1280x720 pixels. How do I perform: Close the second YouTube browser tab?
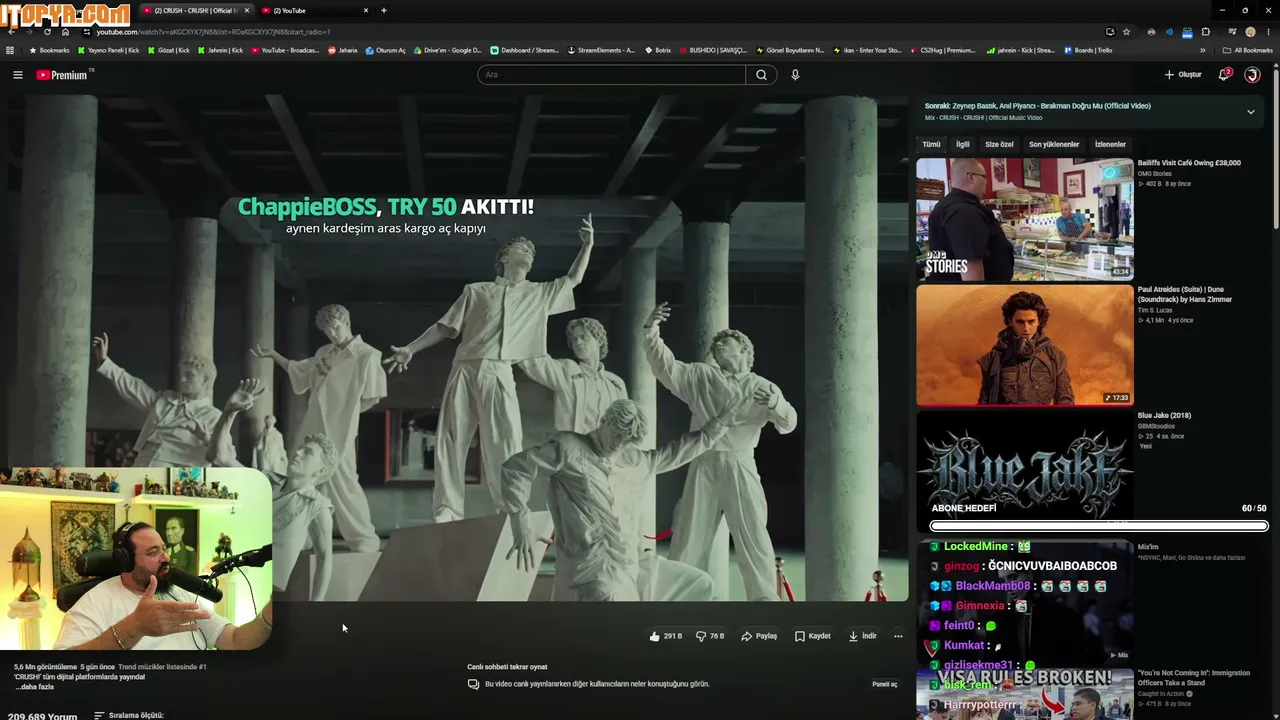[366, 10]
